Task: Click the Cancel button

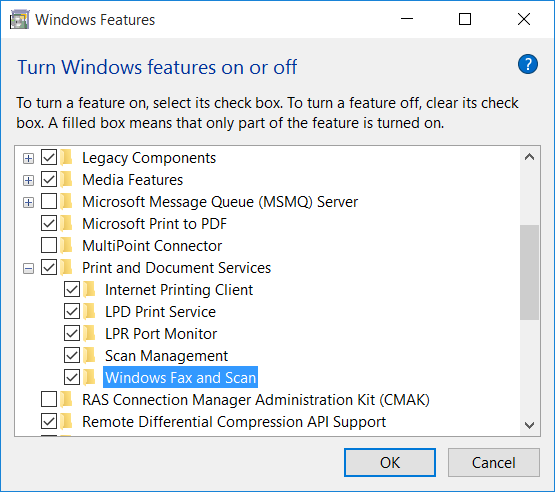Action: tap(493, 463)
